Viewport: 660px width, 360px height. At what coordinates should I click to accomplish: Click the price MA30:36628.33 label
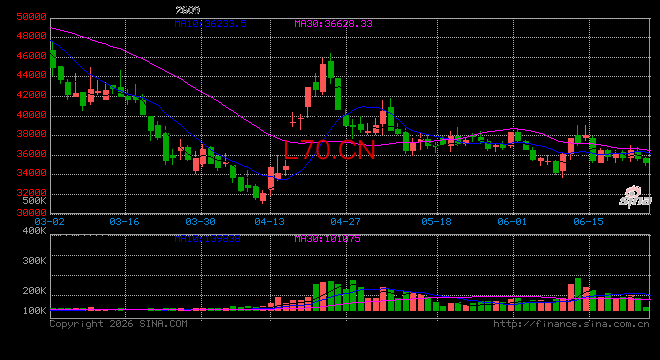[333, 24]
